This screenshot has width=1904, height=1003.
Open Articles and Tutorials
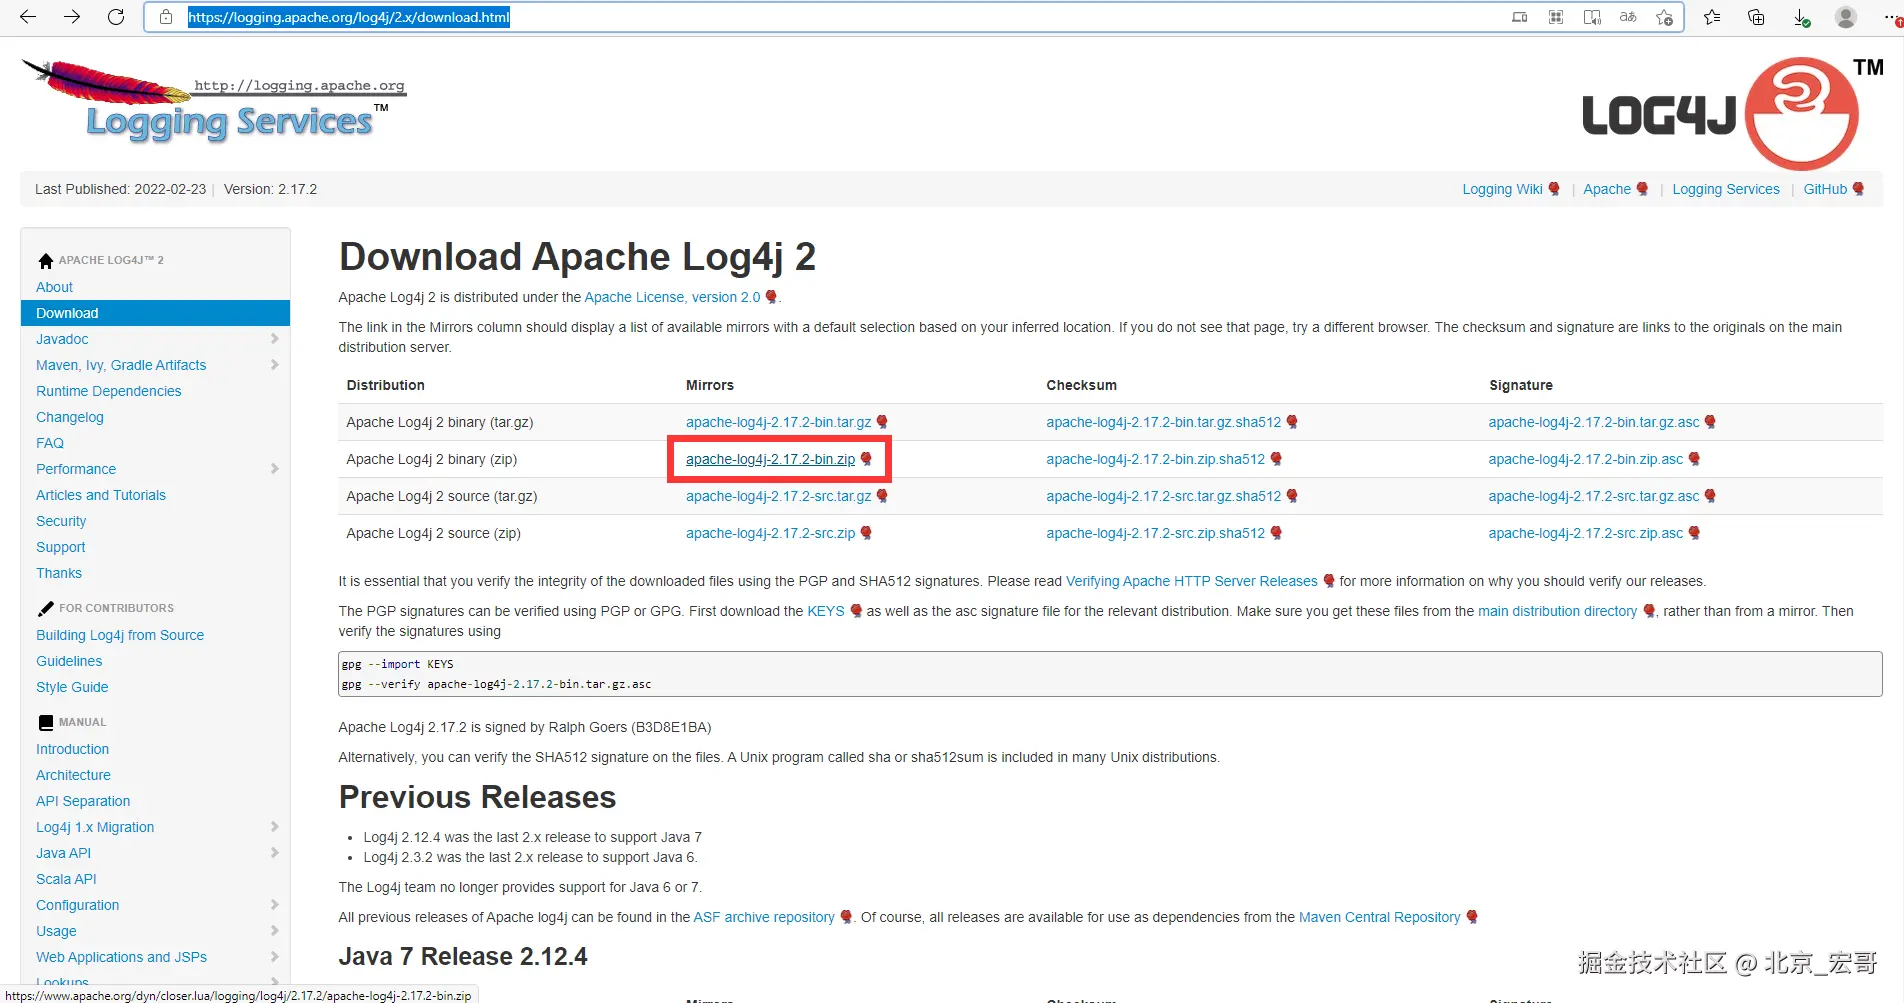(x=101, y=495)
